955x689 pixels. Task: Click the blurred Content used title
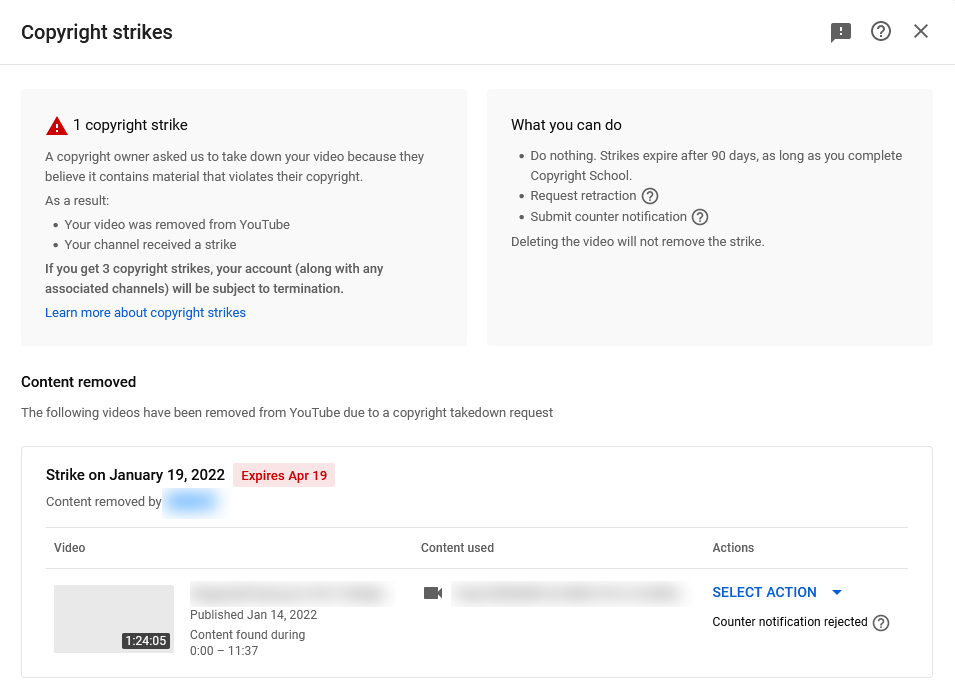tap(571, 593)
